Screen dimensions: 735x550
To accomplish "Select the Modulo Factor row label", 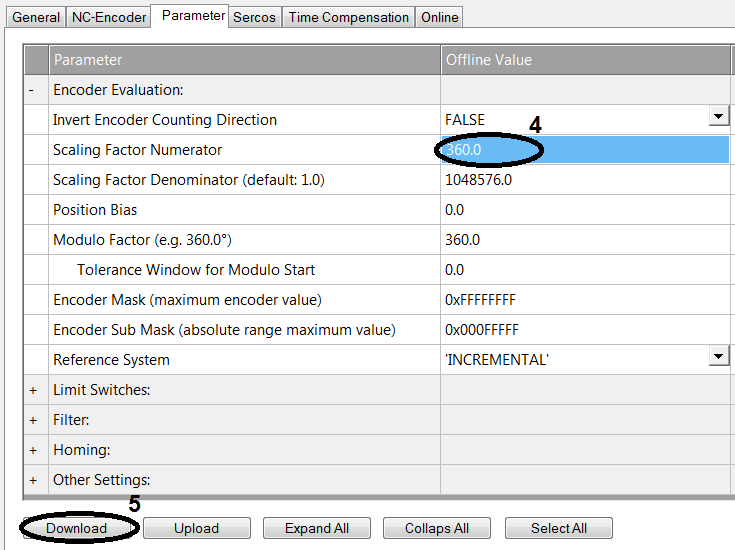I will click(x=142, y=240).
